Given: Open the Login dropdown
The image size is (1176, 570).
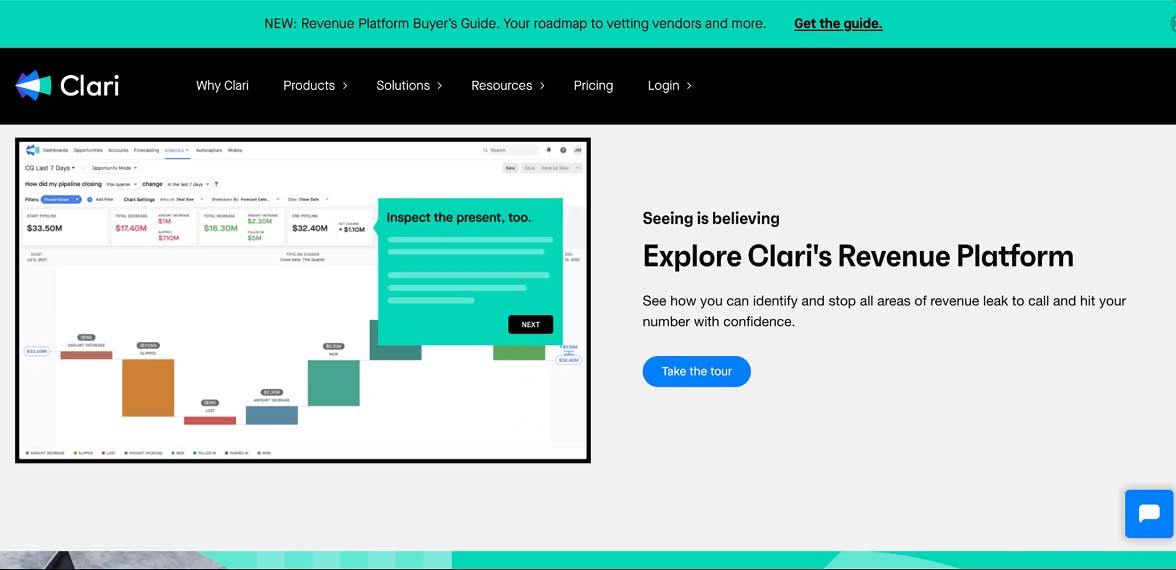Looking at the screenshot, I should coord(669,86).
